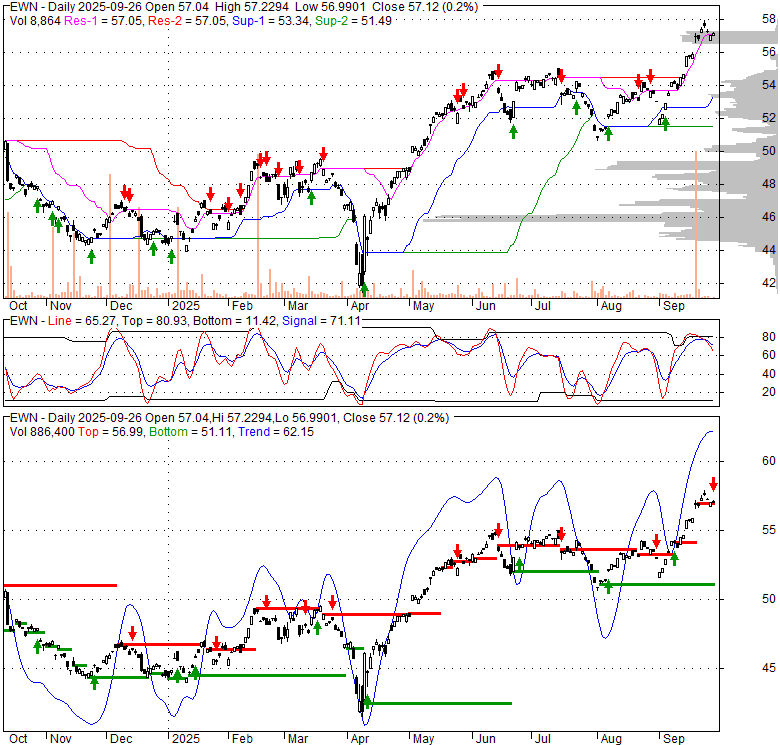Click the 46 price label on top chart axis
780x745 pixels.
(769, 217)
